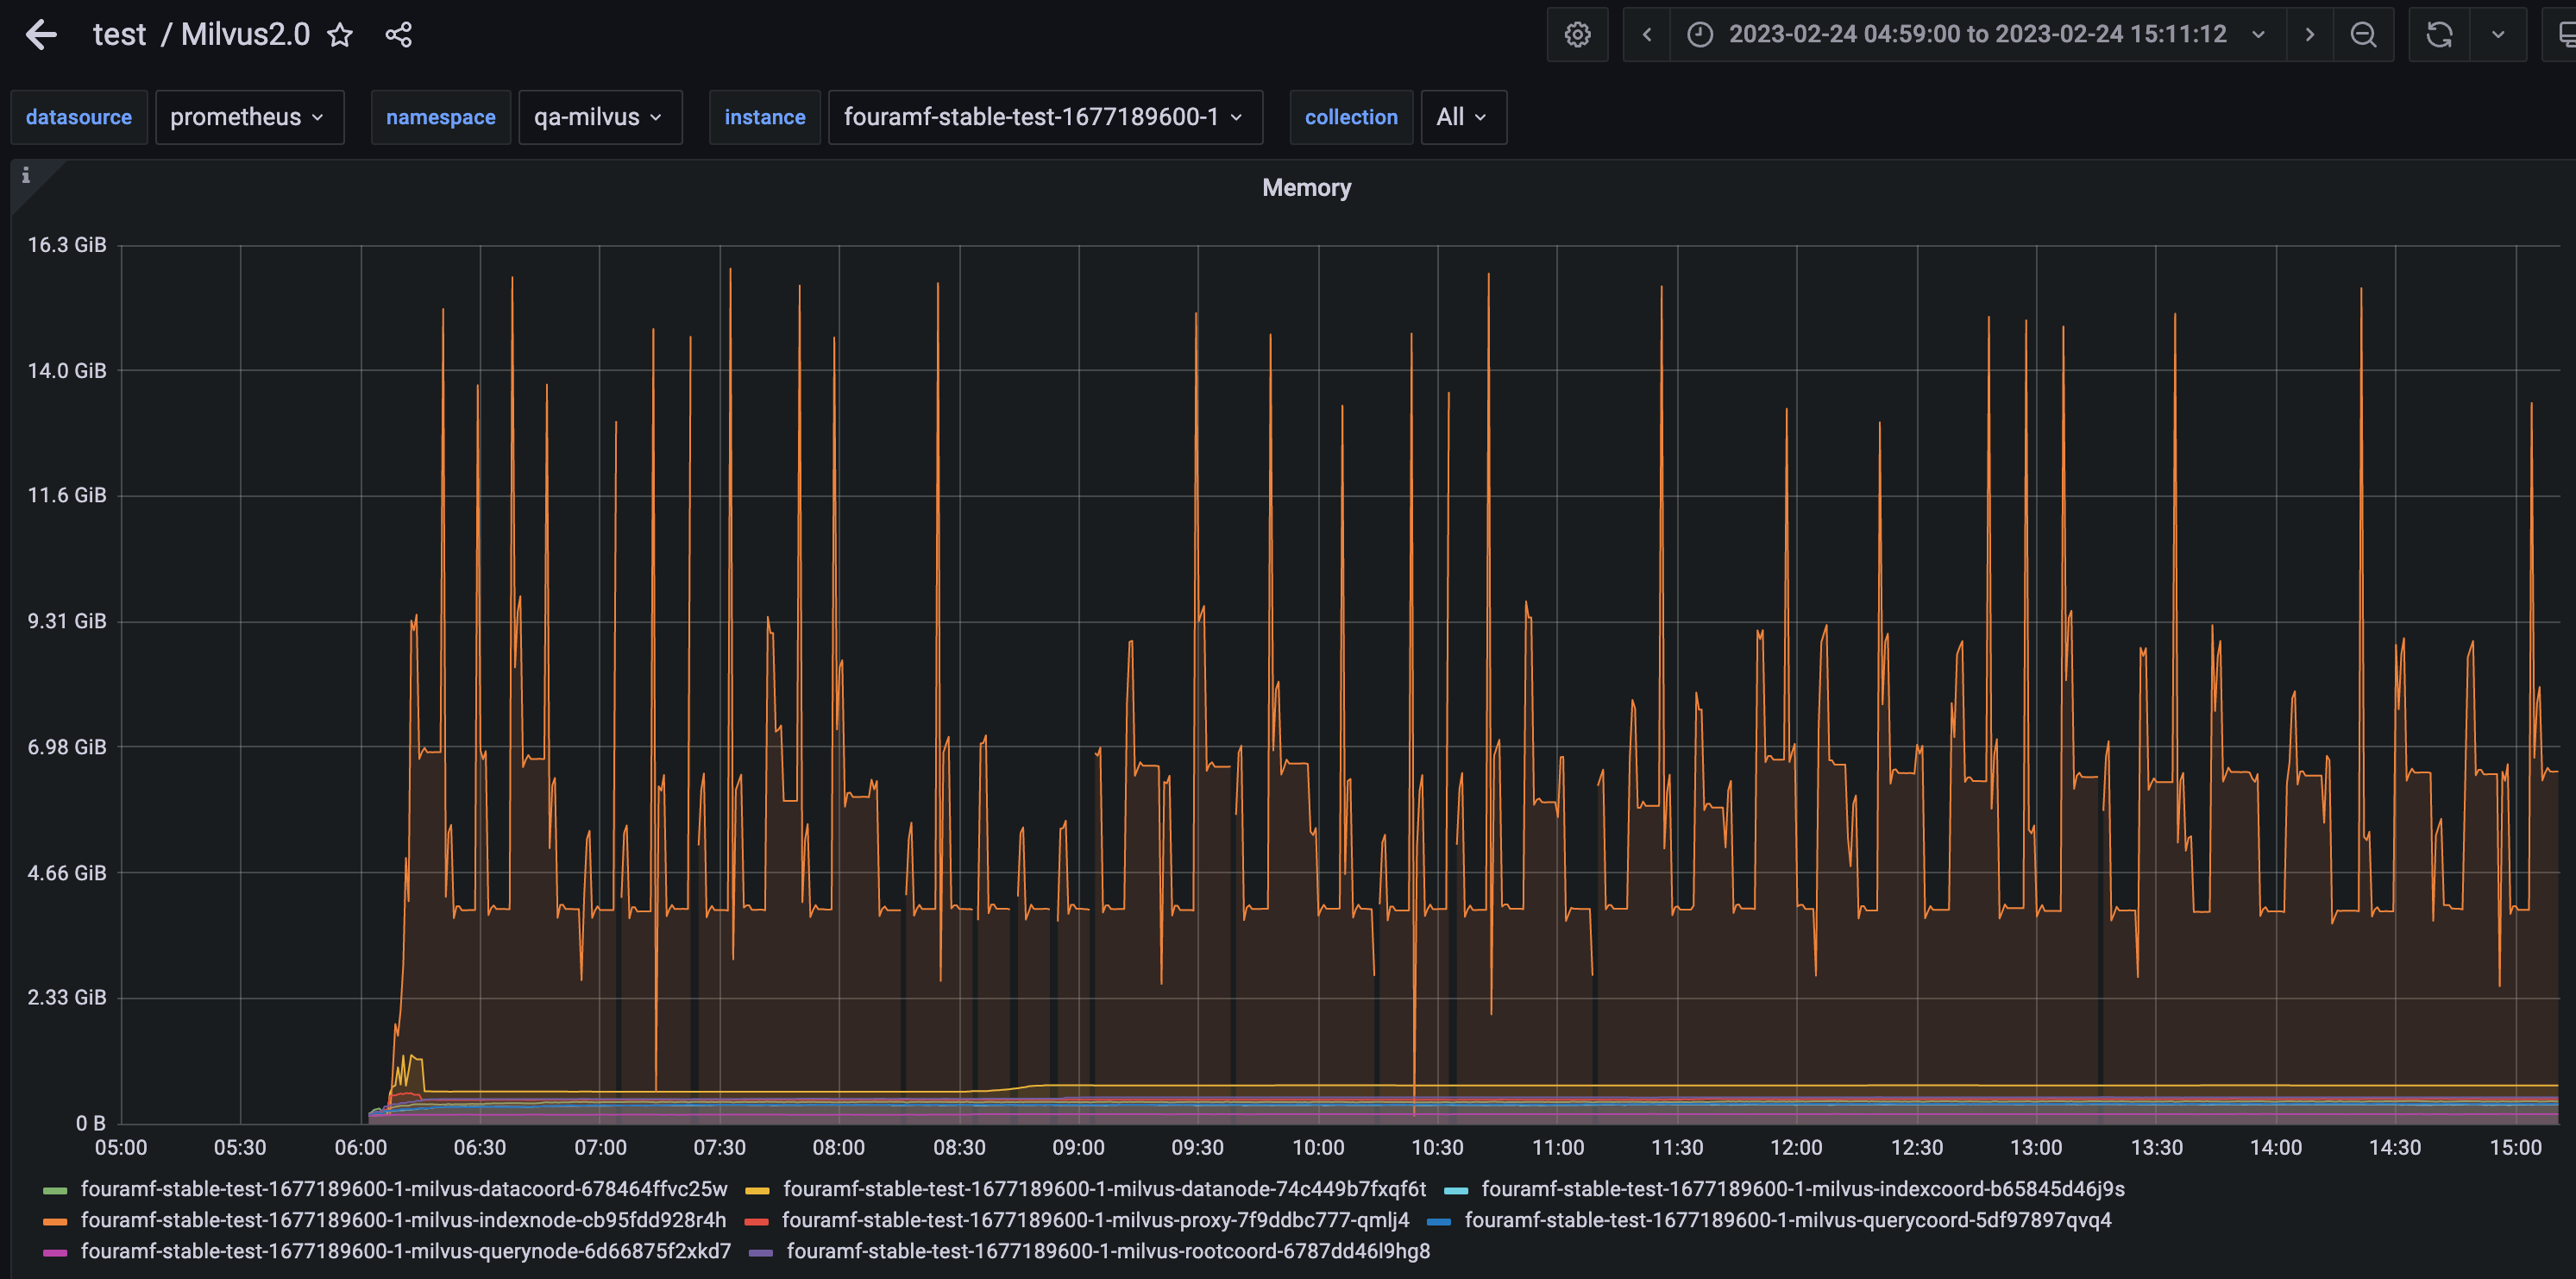Click the Memory panel title
The height and width of the screenshot is (1279, 2576).
click(1306, 187)
